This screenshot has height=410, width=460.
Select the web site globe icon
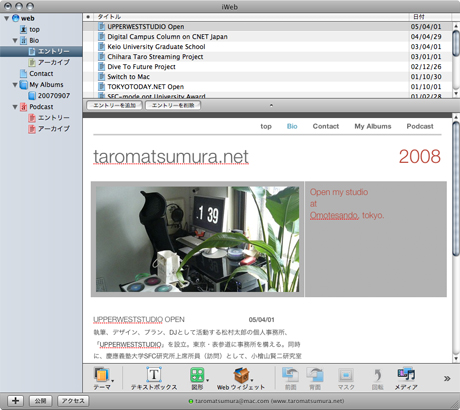(x=15, y=18)
